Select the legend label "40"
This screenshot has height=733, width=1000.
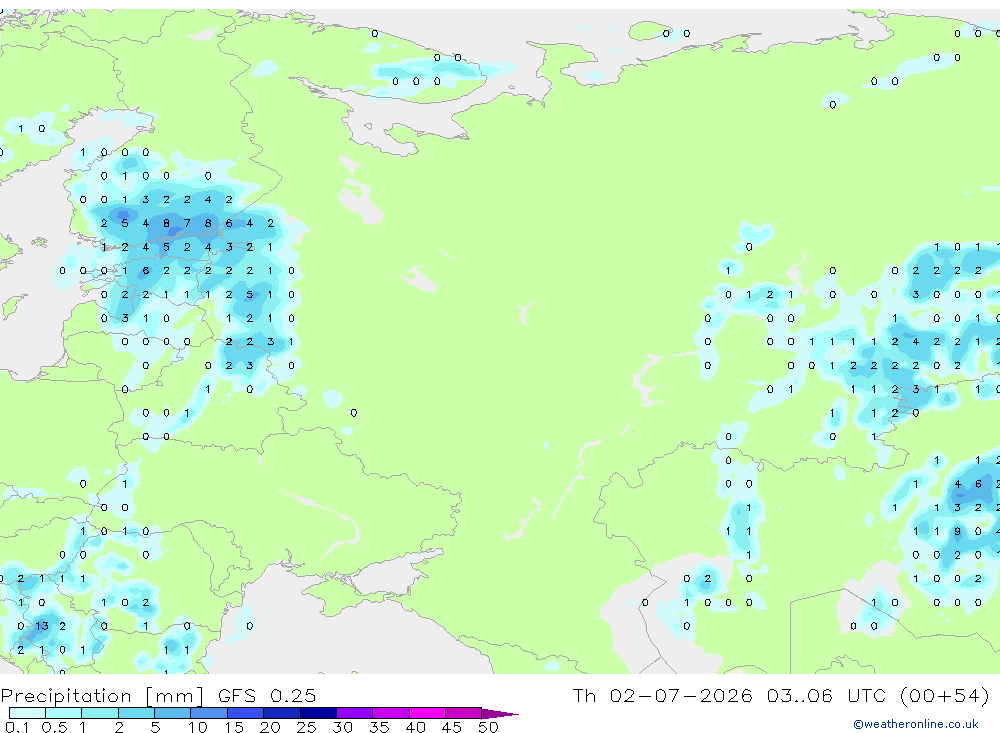coord(415,727)
